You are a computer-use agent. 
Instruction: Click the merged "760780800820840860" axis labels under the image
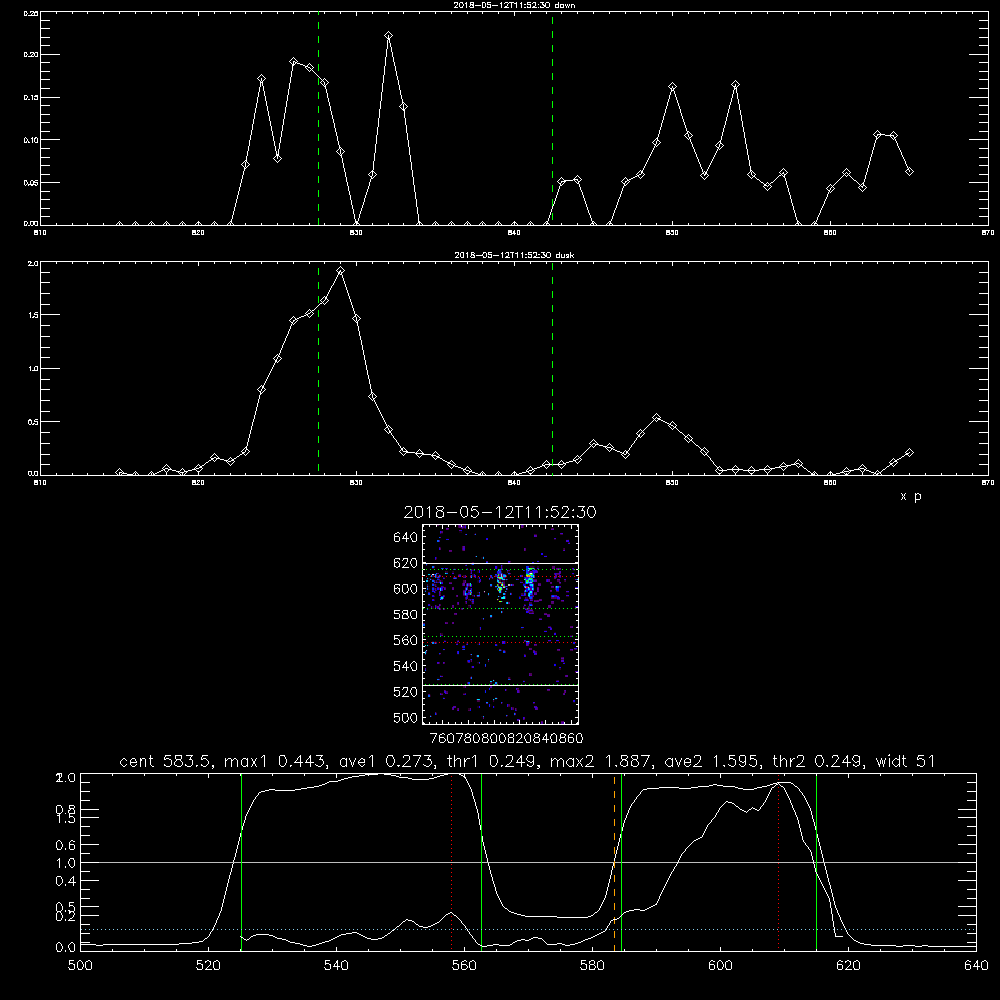pos(506,739)
